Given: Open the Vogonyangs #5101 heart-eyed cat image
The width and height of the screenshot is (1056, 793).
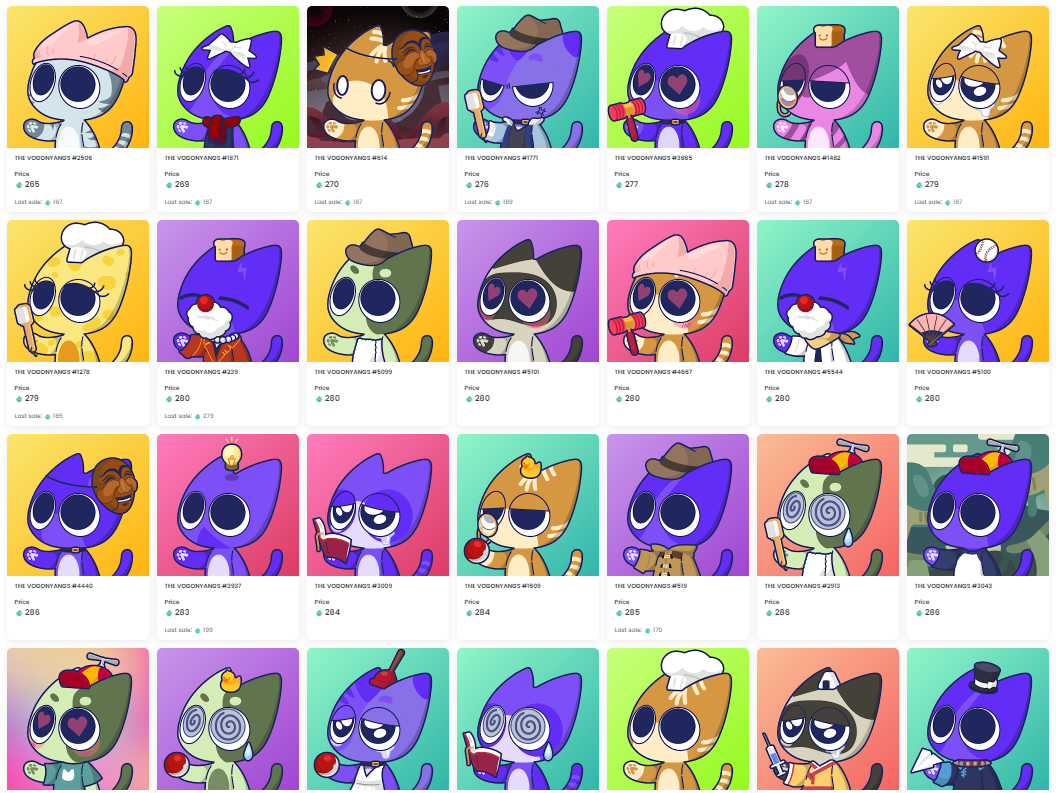Looking at the screenshot, I should tap(528, 291).
